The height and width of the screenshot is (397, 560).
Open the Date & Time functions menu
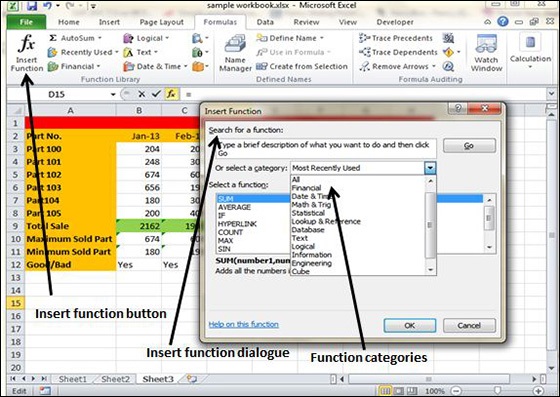(x=155, y=66)
